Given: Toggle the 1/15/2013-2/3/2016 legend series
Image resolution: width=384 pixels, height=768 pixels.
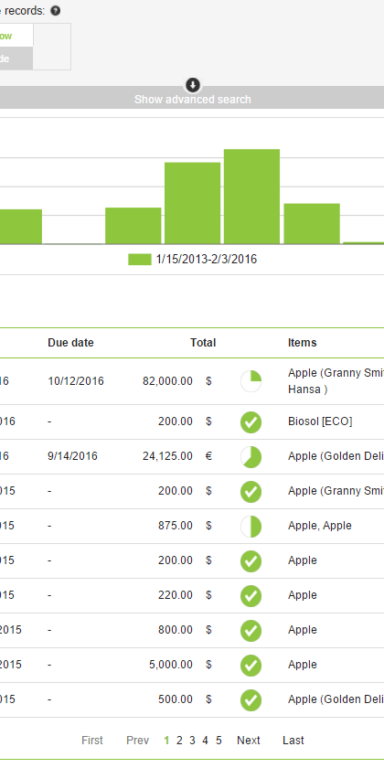Looking at the screenshot, I should pos(192,260).
